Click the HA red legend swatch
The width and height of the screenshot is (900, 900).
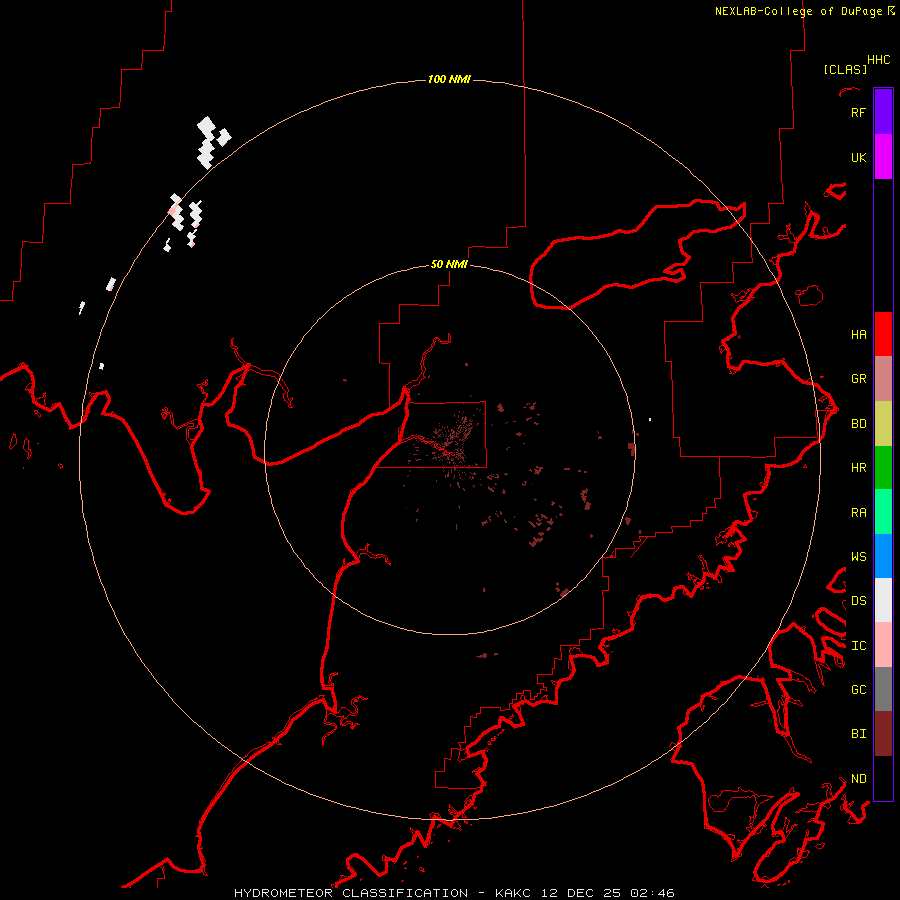point(883,334)
